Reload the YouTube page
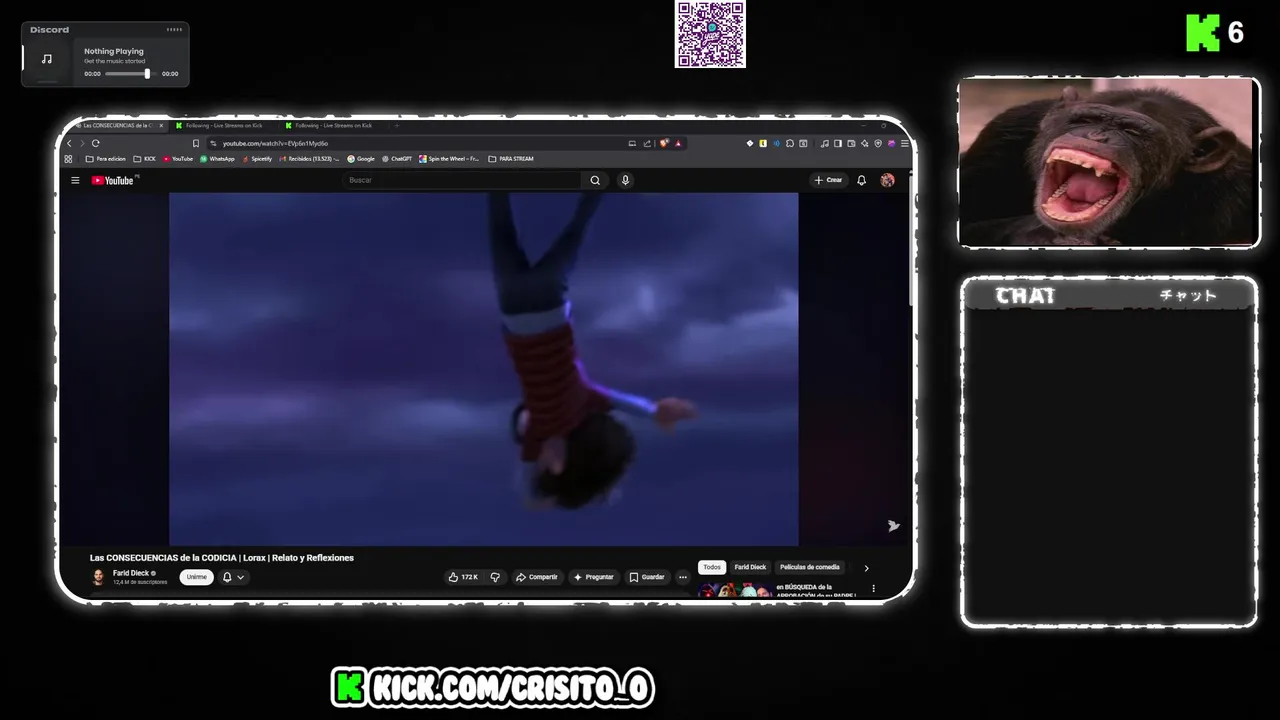Screen dimensions: 1280x720 pyautogui.click(x=96, y=143)
